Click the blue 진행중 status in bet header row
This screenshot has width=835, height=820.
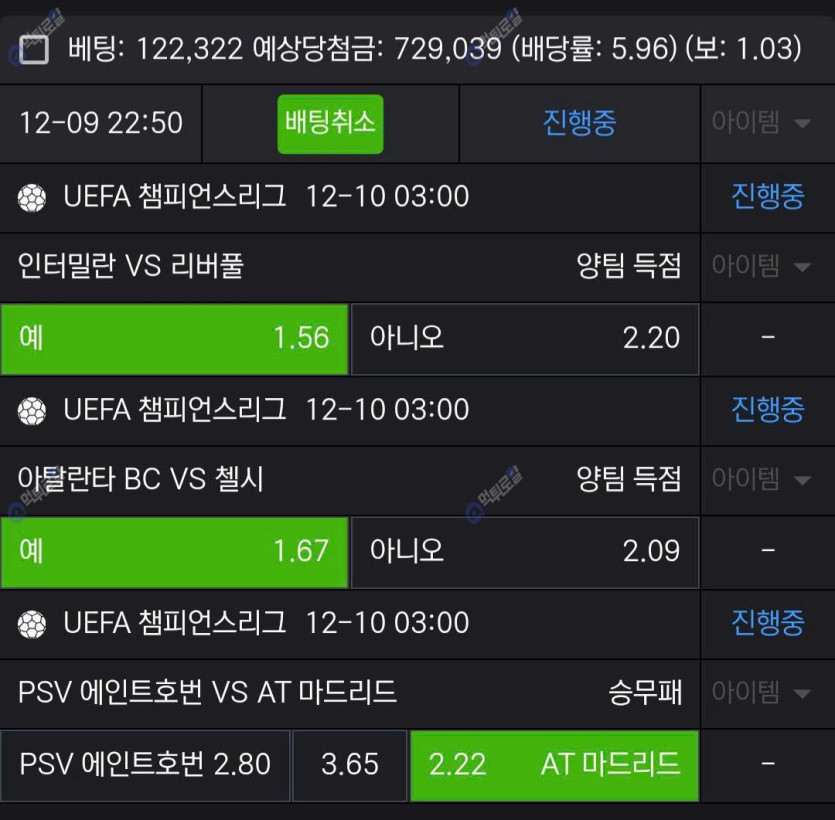coord(579,123)
